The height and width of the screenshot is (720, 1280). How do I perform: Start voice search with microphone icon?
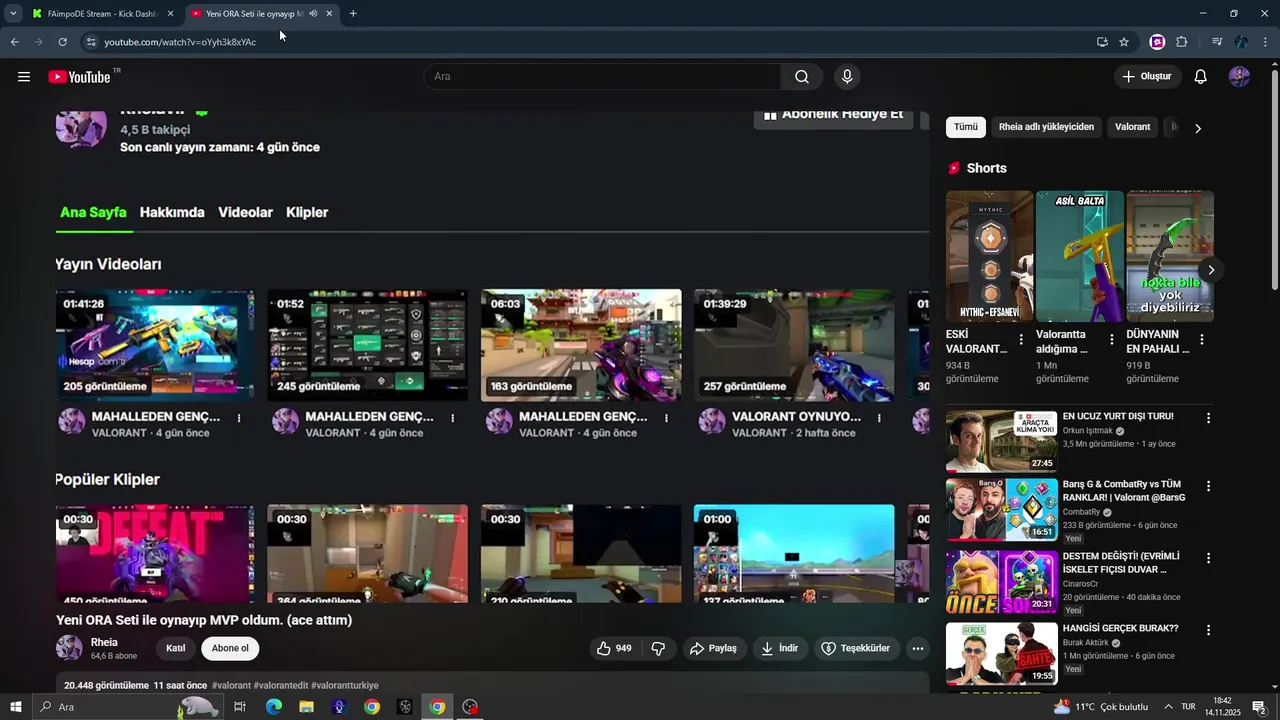coord(847,77)
